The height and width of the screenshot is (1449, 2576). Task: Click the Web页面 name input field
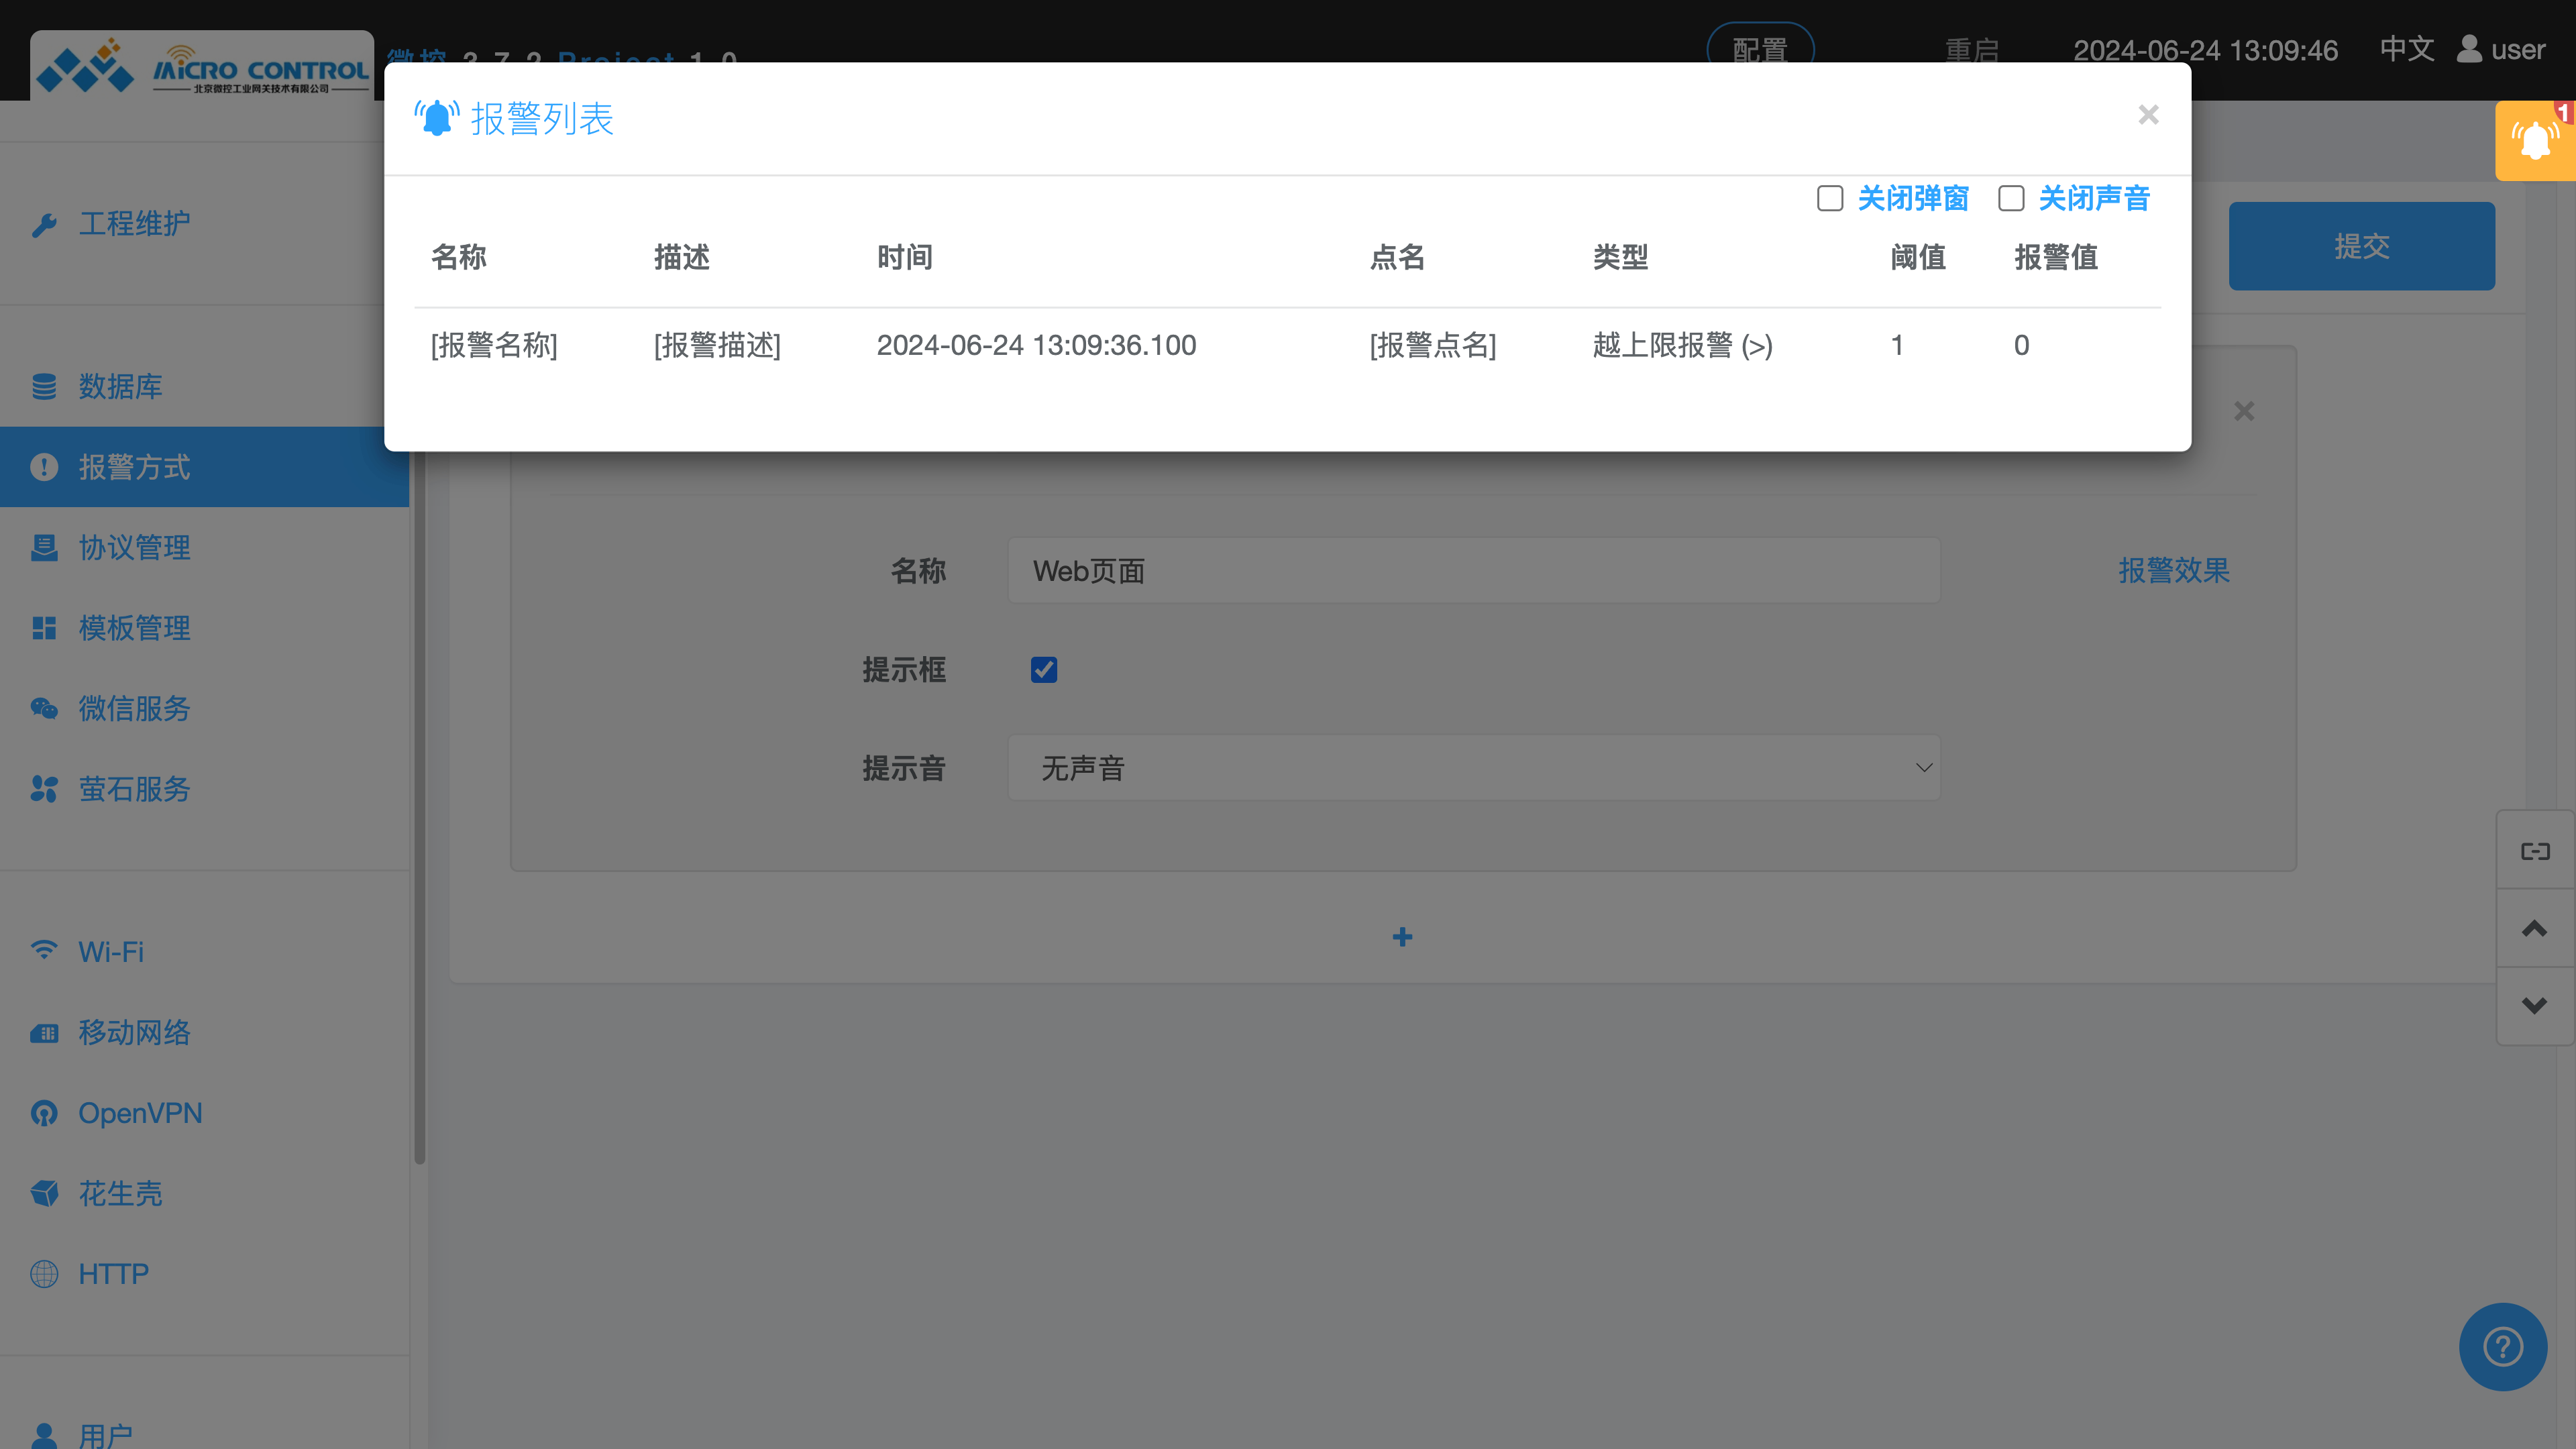1472,571
